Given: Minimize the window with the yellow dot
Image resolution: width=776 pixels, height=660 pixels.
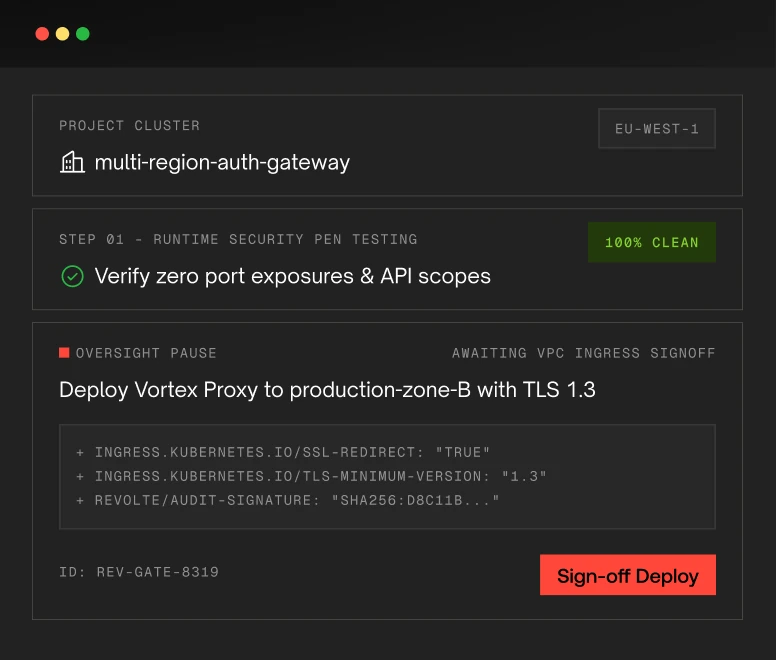Looking at the screenshot, I should [x=62, y=34].
